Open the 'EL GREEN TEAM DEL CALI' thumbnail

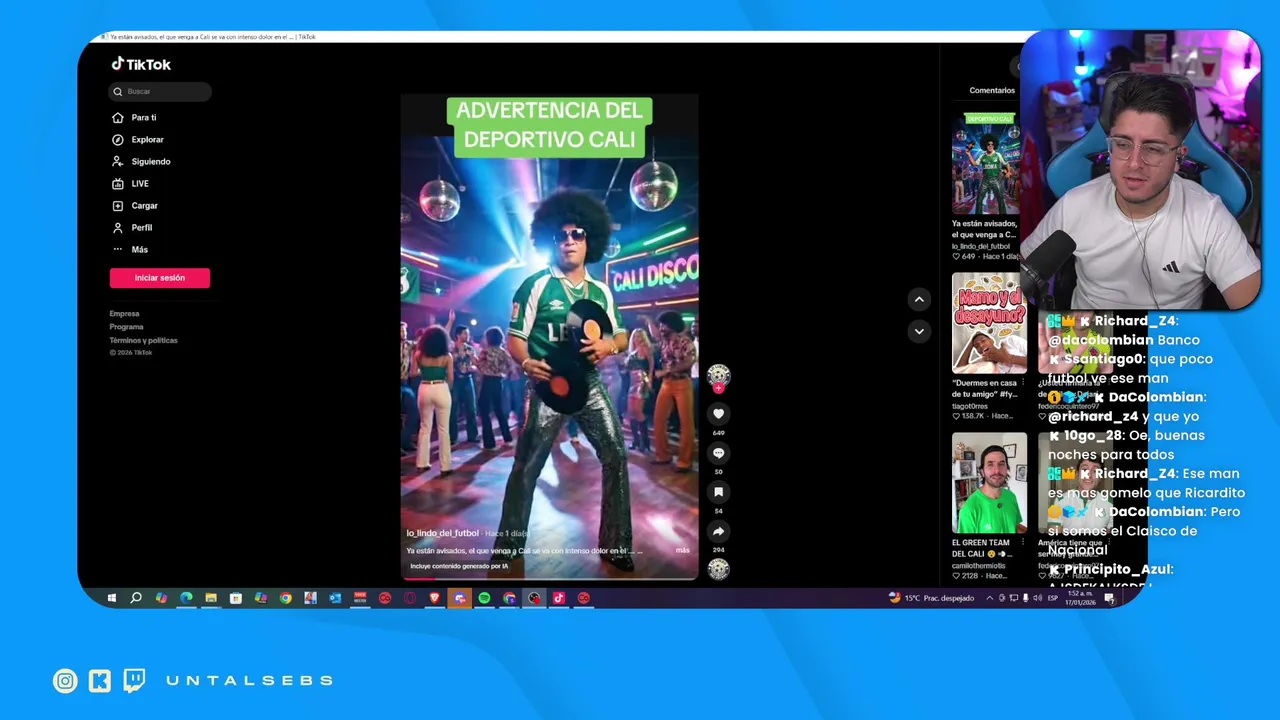(x=989, y=483)
